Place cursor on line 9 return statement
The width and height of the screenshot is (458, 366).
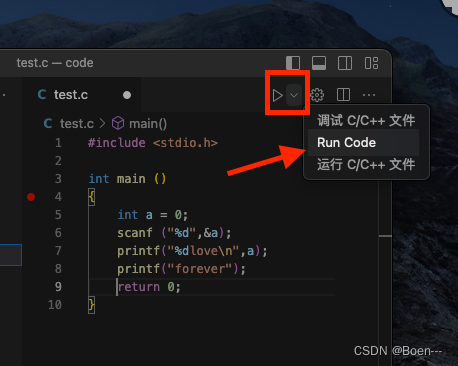click(149, 287)
